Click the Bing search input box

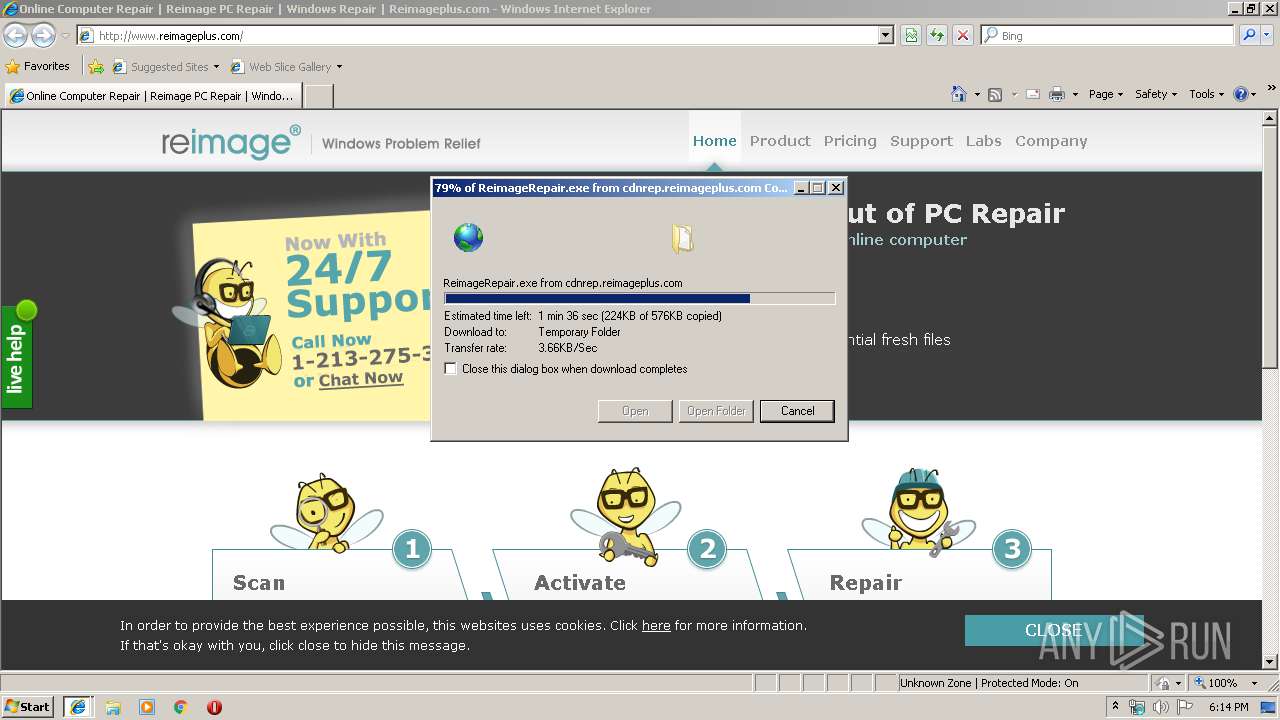[x=1108, y=35]
